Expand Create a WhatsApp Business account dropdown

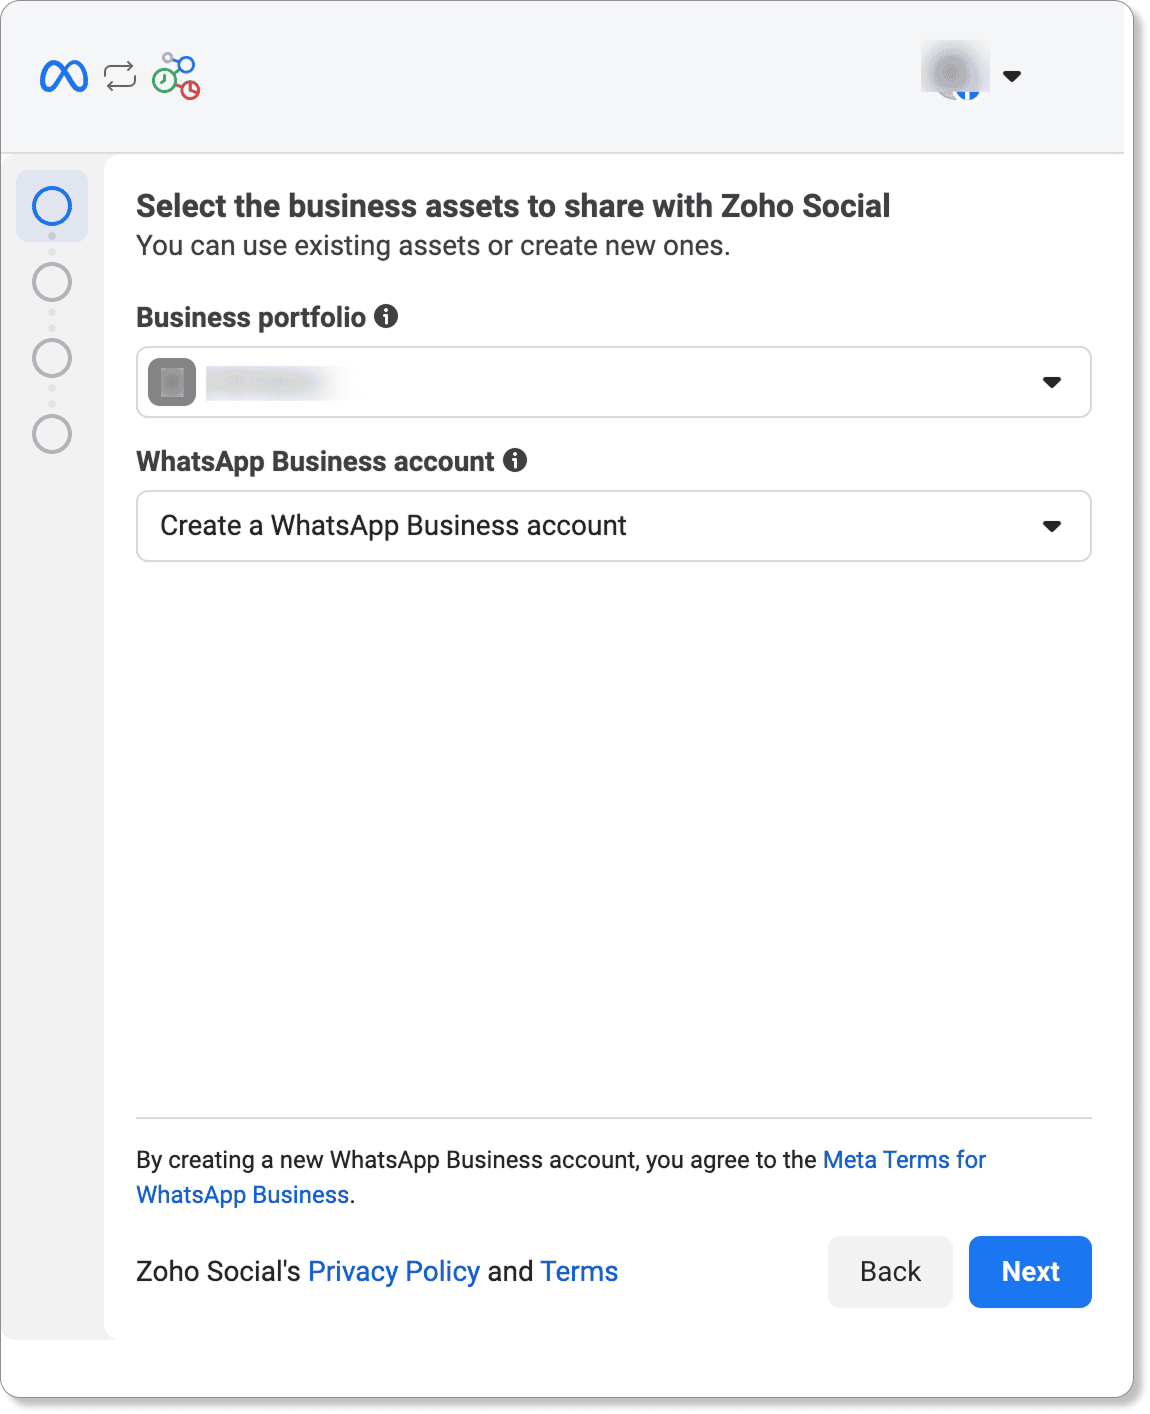[x=614, y=526]
